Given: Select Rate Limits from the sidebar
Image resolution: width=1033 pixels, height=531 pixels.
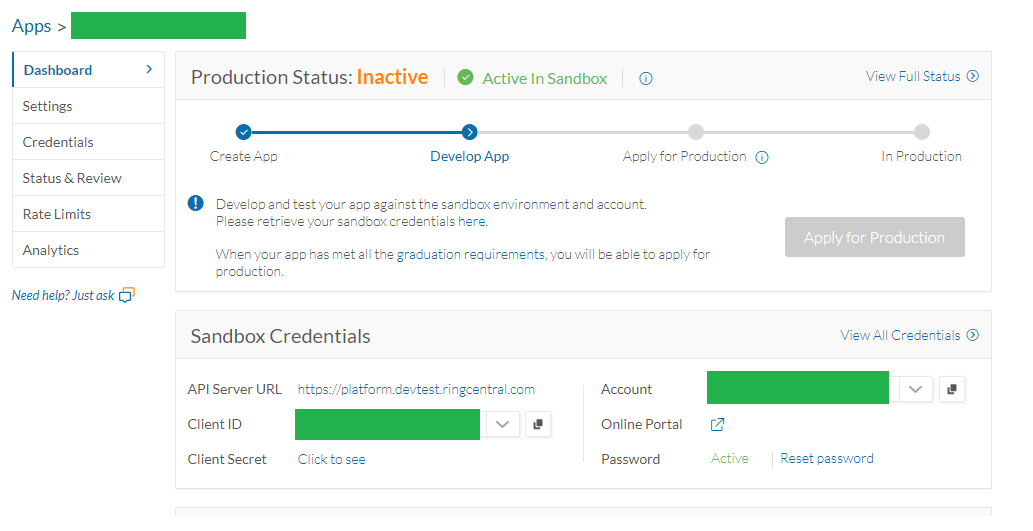Looking at the screenshot, I should click(57, 214).
